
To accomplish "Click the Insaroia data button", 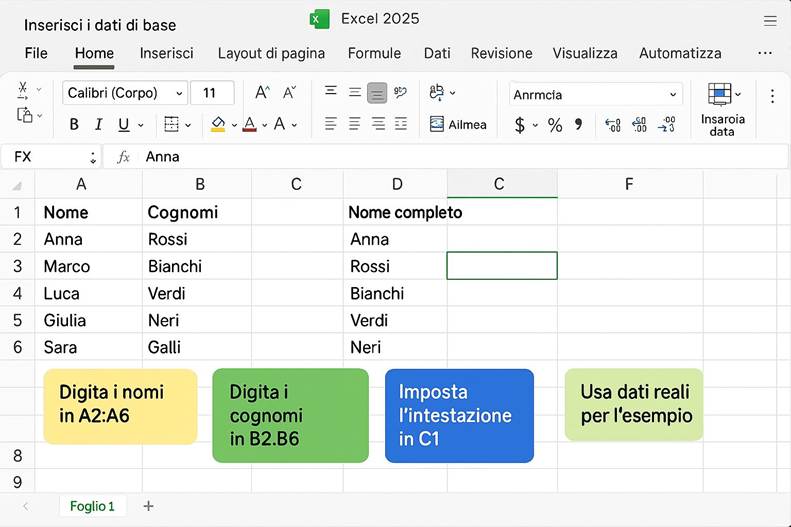I will (x=722, y=110).
